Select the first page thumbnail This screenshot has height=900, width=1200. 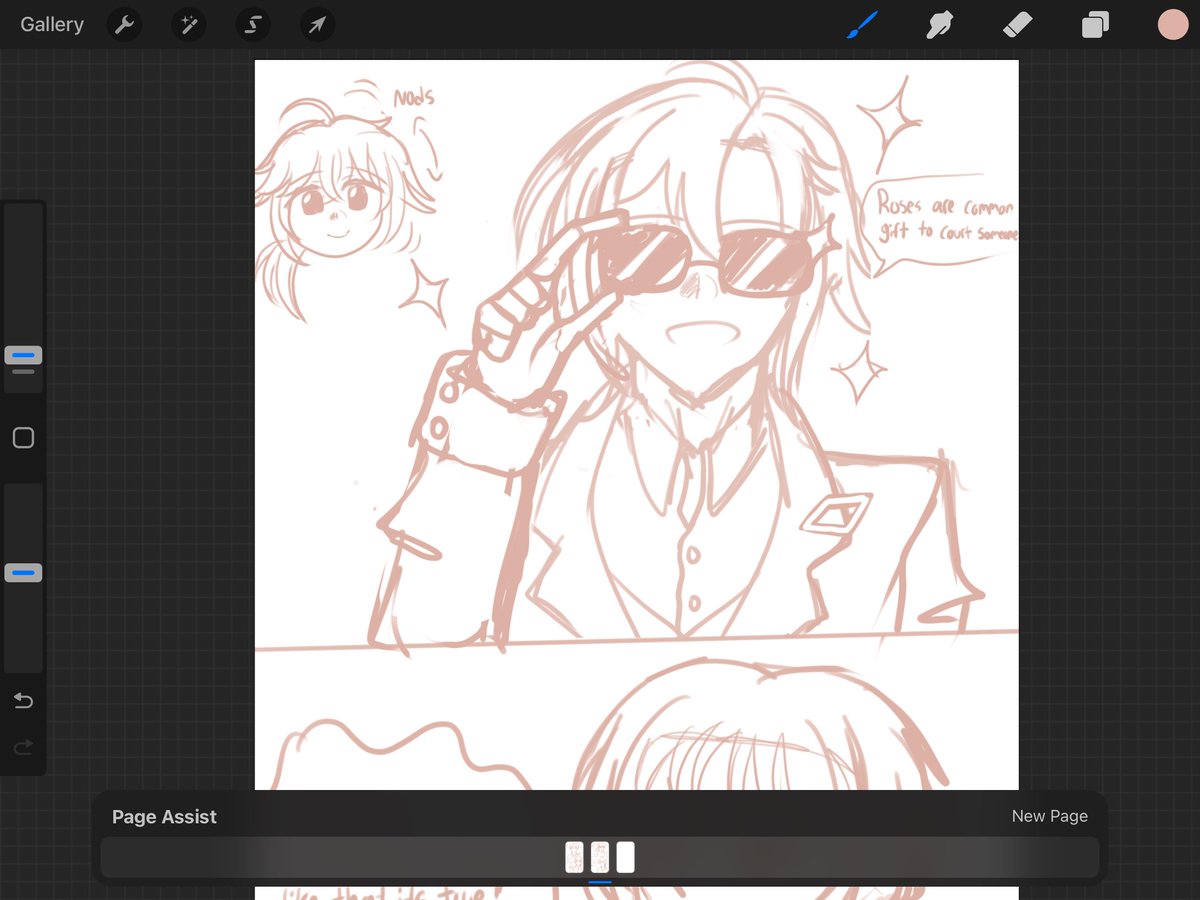574,857
